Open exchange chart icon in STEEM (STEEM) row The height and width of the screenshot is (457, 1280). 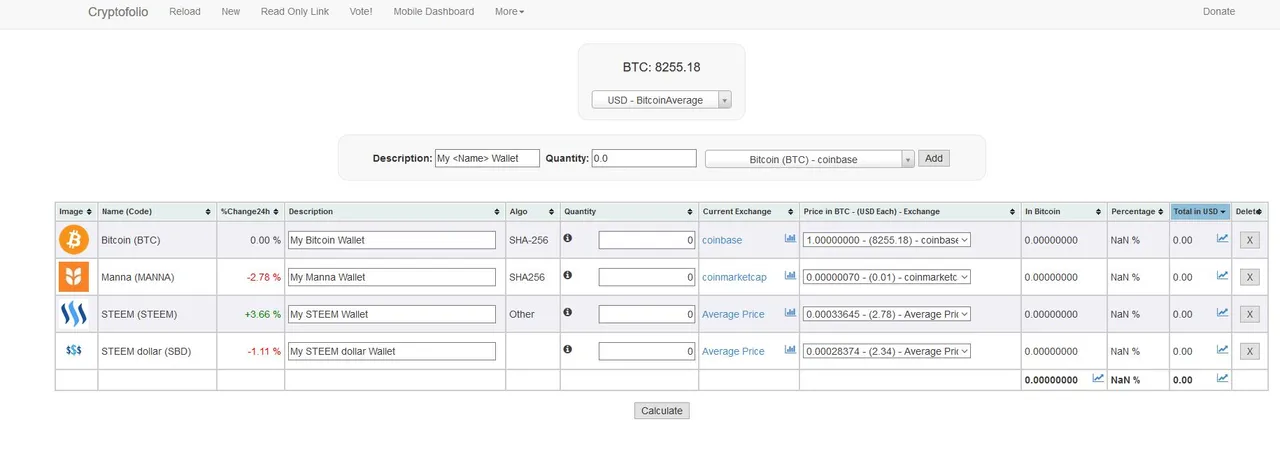pyautogui.click(x=790, y=312)
